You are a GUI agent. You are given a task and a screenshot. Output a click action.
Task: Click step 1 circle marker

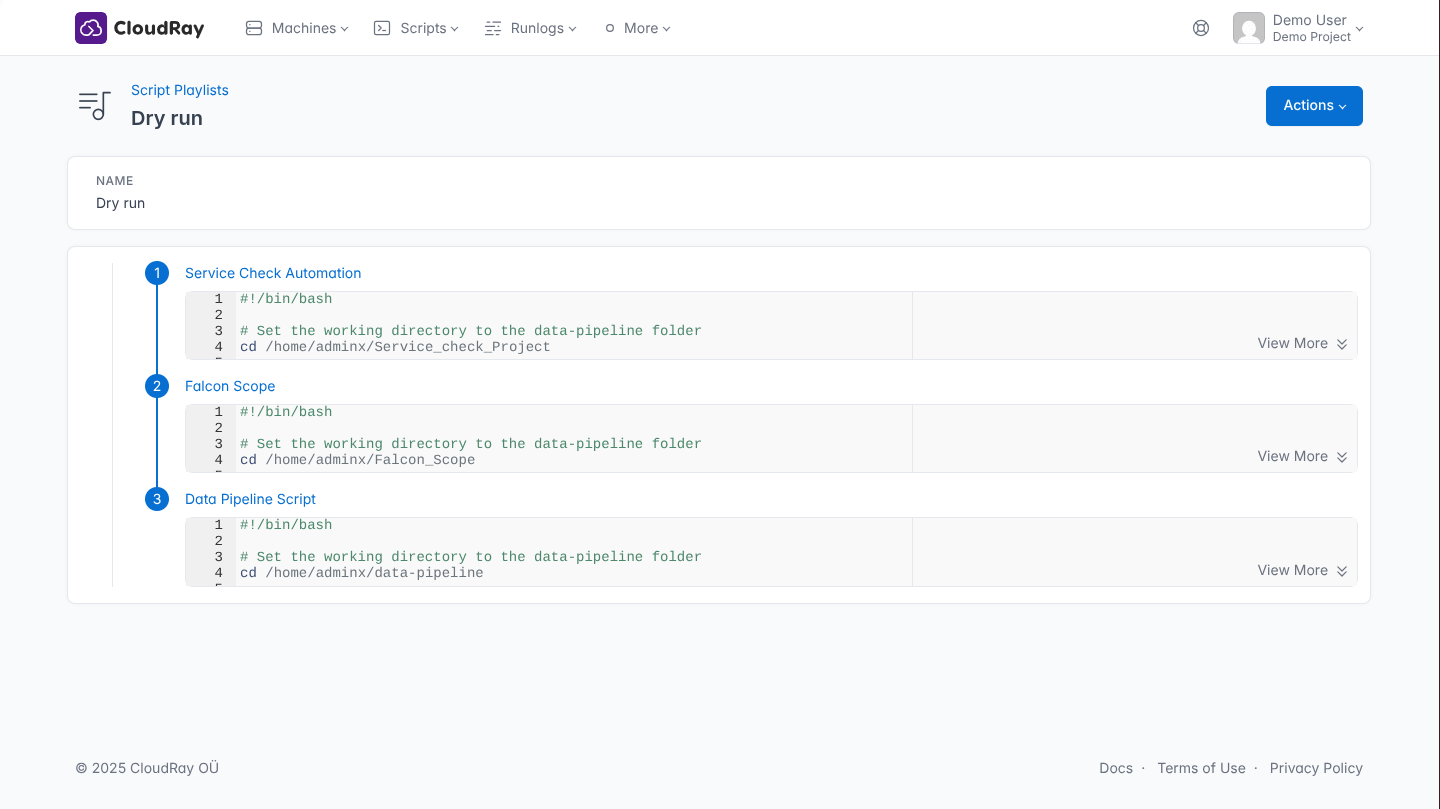(157, 273)
